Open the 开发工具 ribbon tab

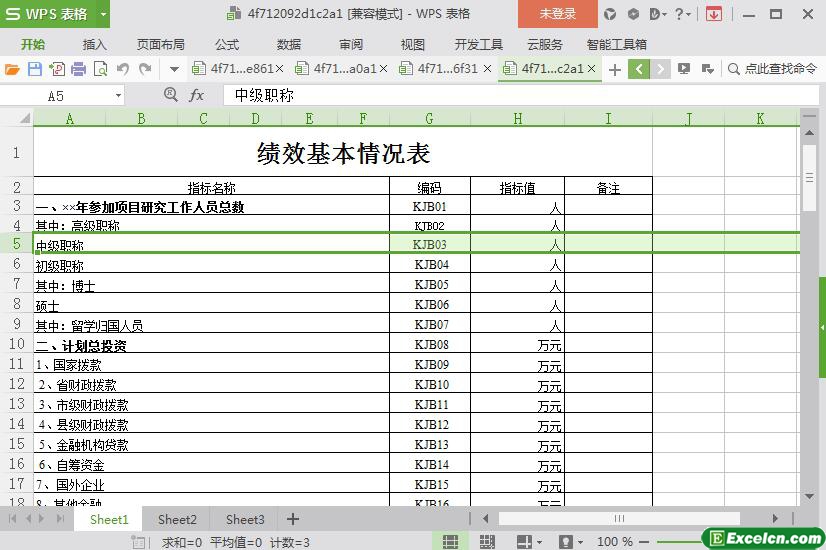(x=478, y=45)
